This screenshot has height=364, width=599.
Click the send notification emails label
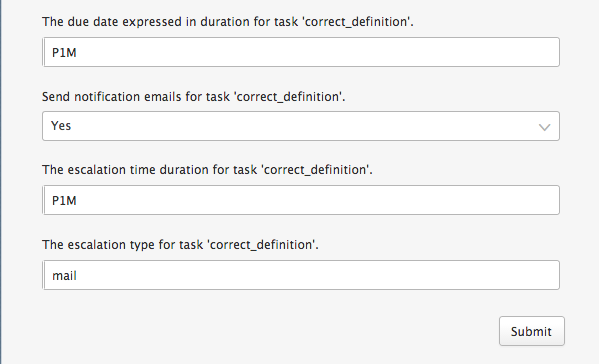[x=193, y=97]
